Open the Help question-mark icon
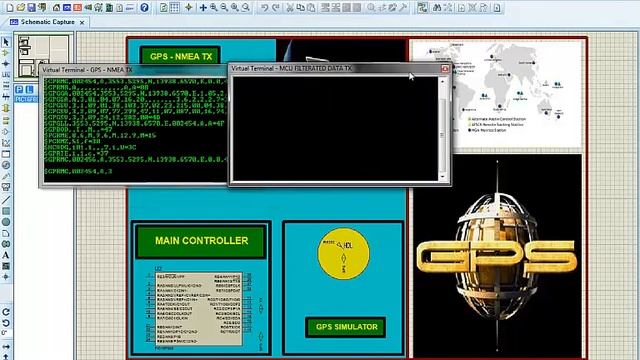The width and height of the screenshot is (640, 360). 144,7
